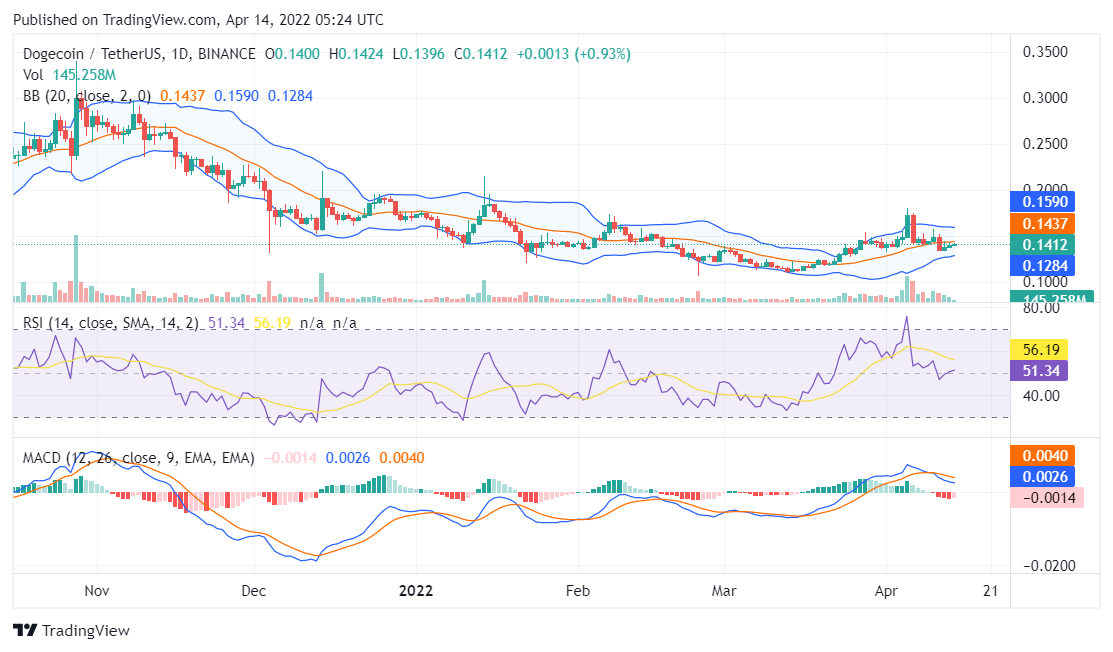This screenshot has height=652, width=1113.
Task: Select the BB (20, close, 2, 0) legend
Action: 87,96
